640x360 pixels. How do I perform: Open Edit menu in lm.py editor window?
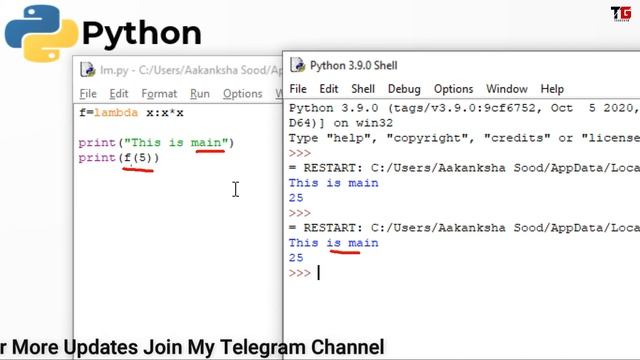(x=119, y=93)
